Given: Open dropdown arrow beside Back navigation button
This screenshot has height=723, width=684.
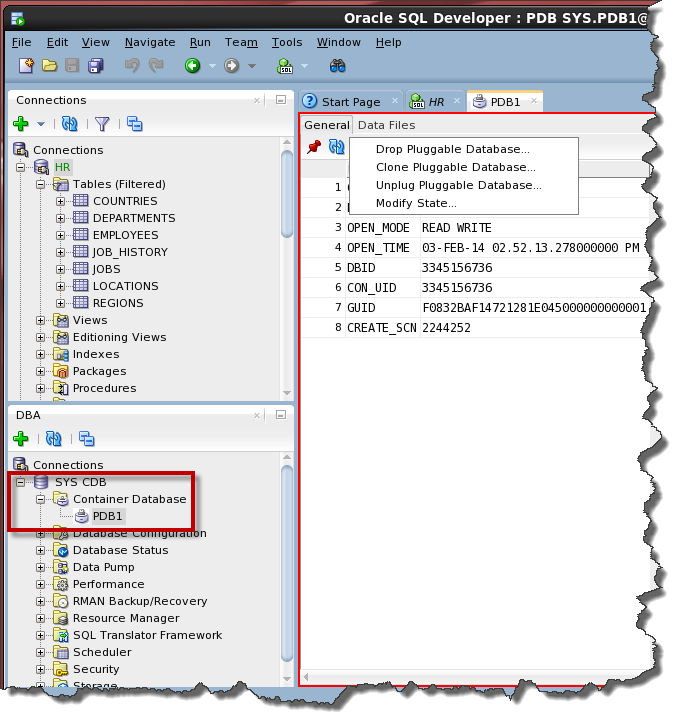Looking at the screenshot, I should (x=212, y=66).
